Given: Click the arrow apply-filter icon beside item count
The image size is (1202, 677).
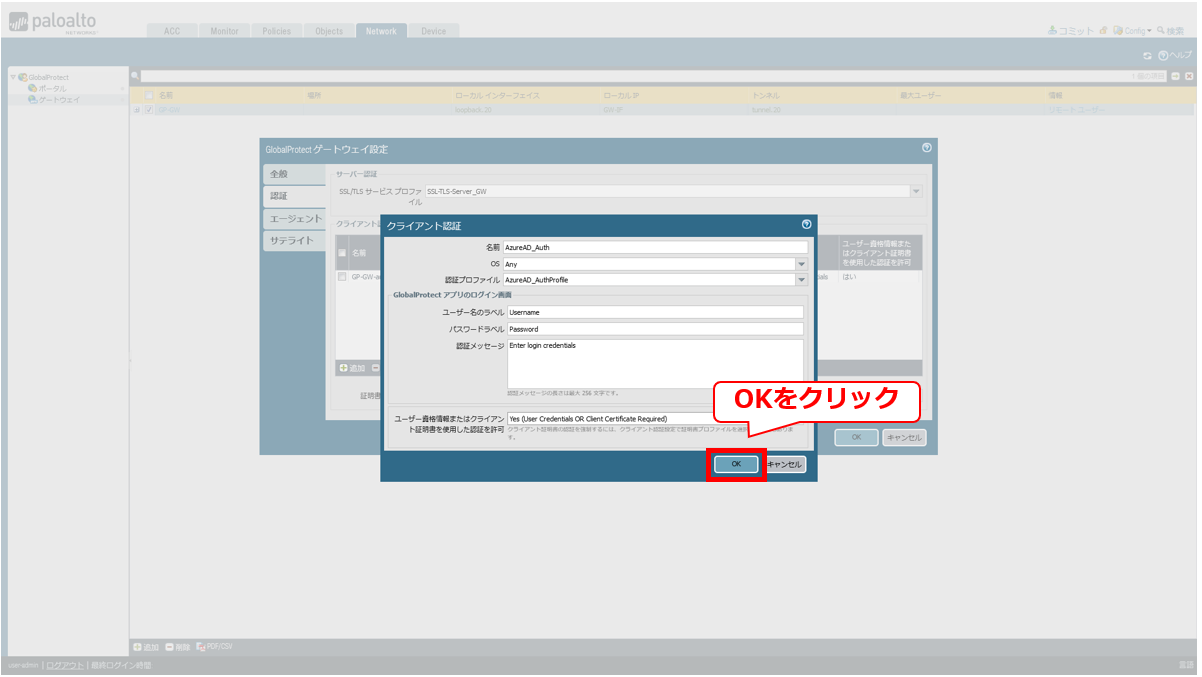Looking at the screenshot, I should (1176, 76).
